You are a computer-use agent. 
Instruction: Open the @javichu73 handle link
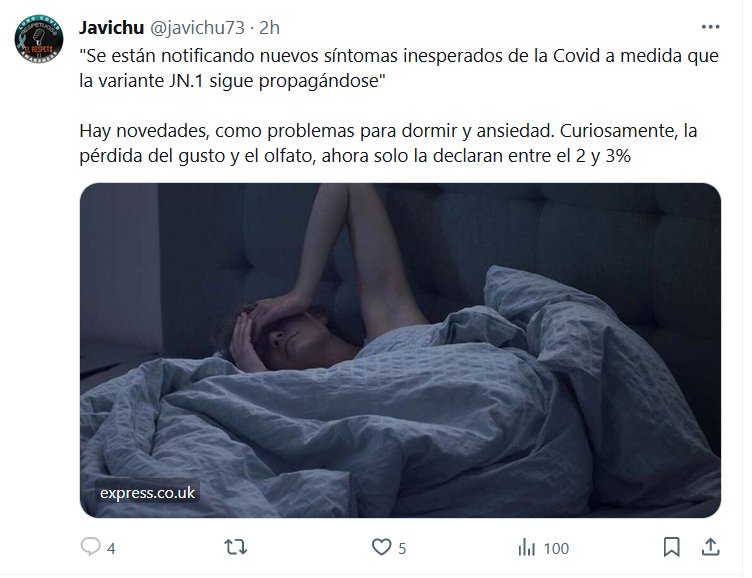pyautogui.click(x=198, y=28)
